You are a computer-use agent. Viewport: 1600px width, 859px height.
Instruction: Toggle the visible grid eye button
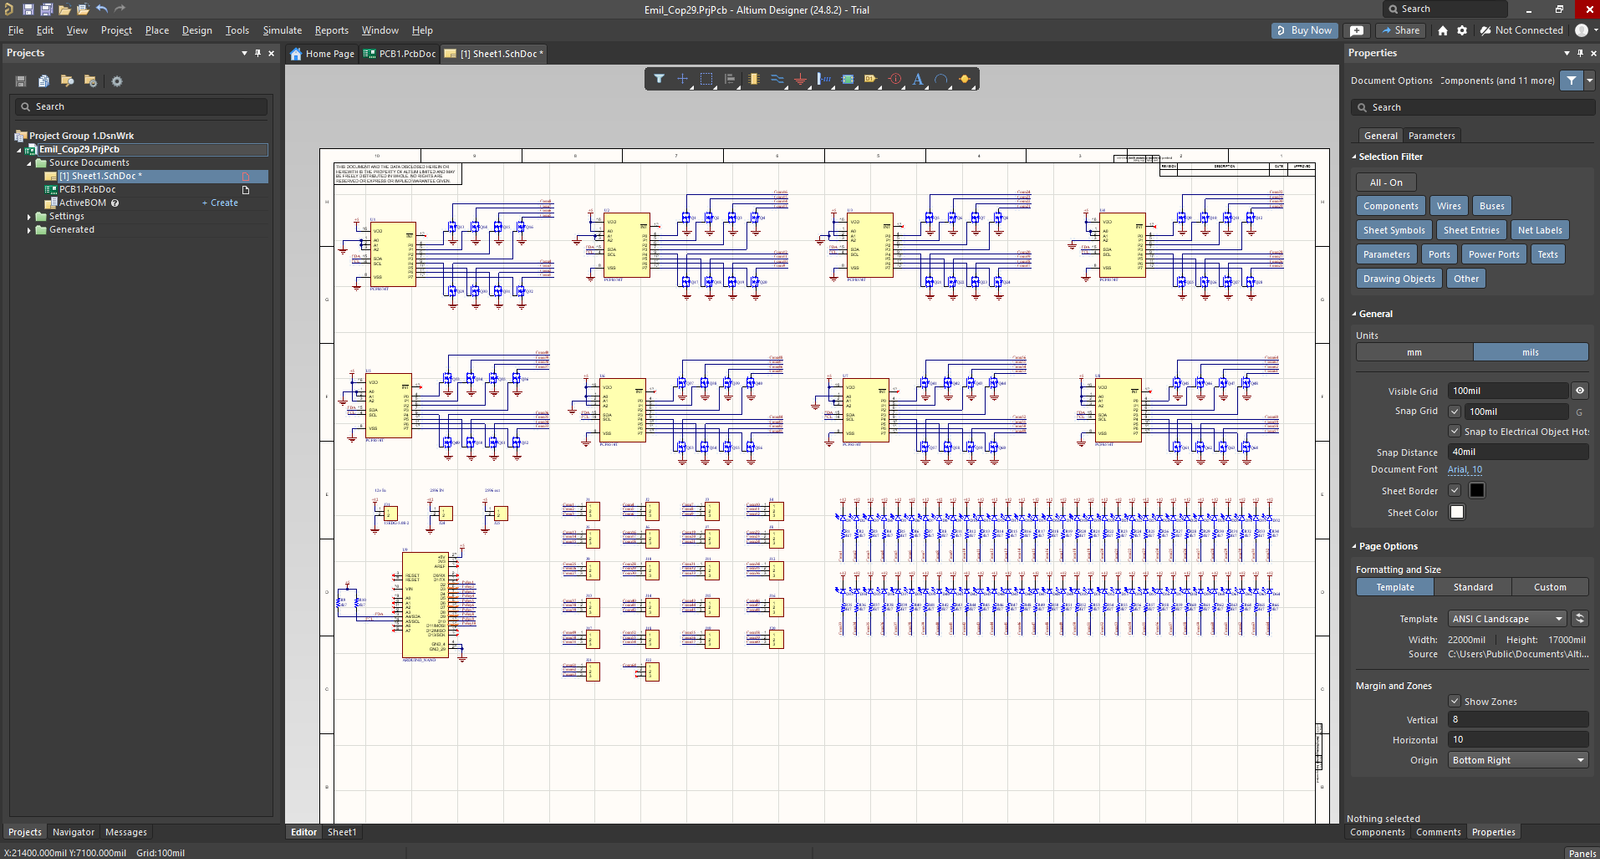(1580, 391)
